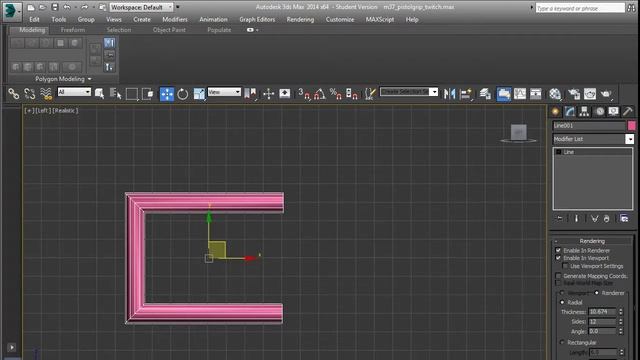
Task: Switch to the Modify command panel tab
Action: pyautogui.click(x=570, y=111)
